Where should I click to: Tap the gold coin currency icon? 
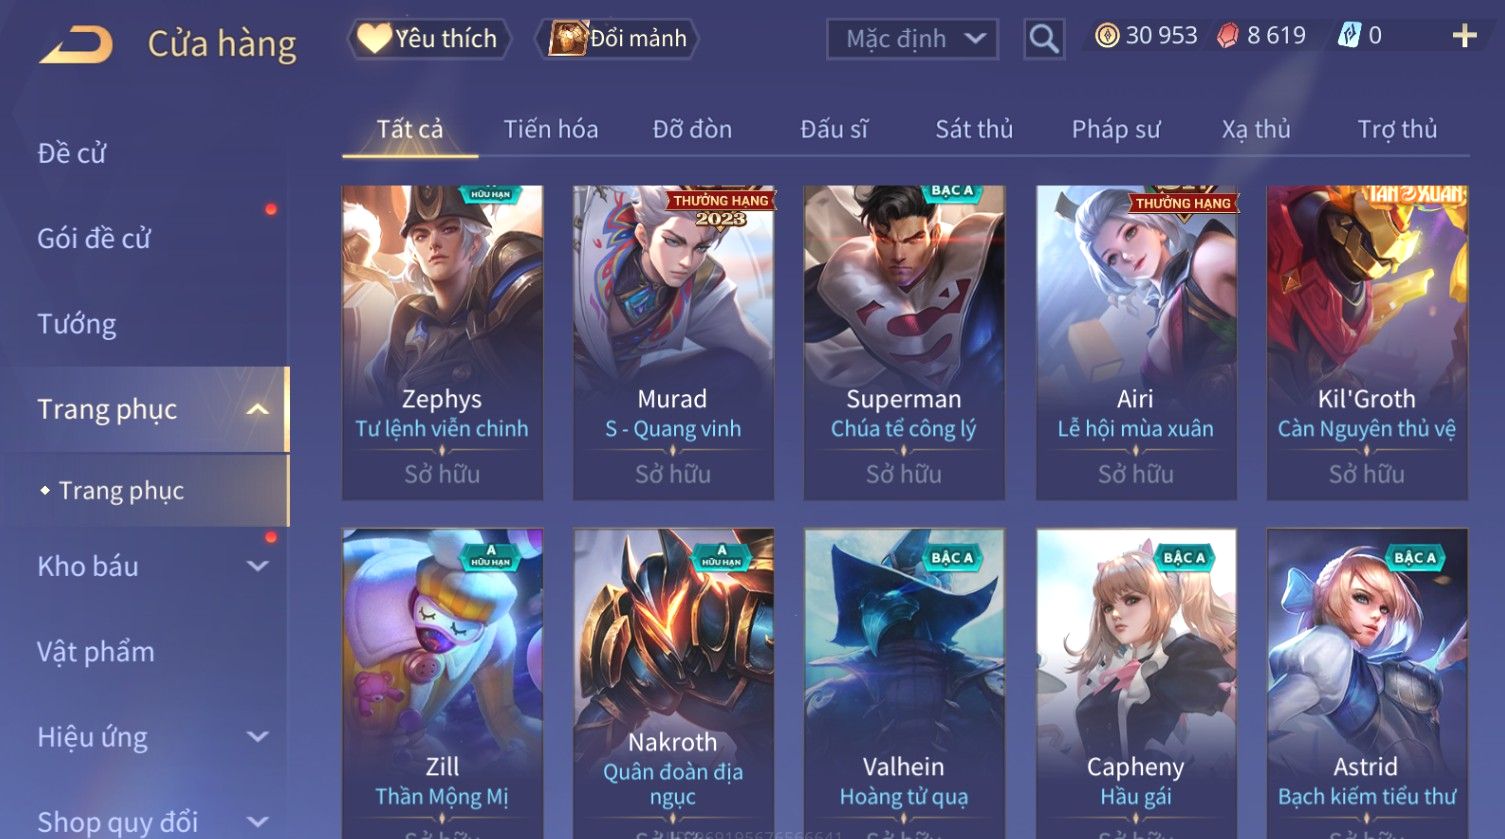click(1106, 36)
